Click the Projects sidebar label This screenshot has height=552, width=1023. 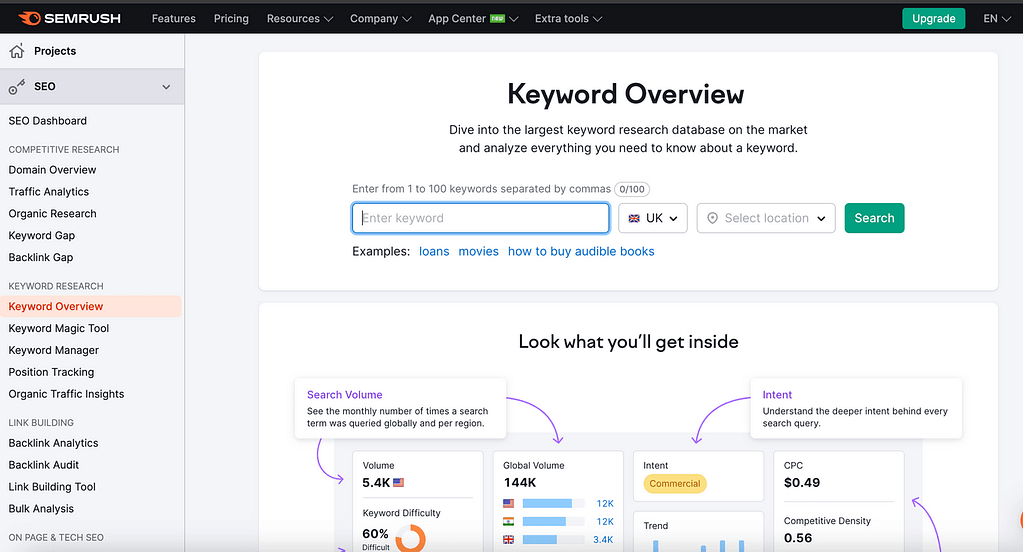click(x=55, y=51)
